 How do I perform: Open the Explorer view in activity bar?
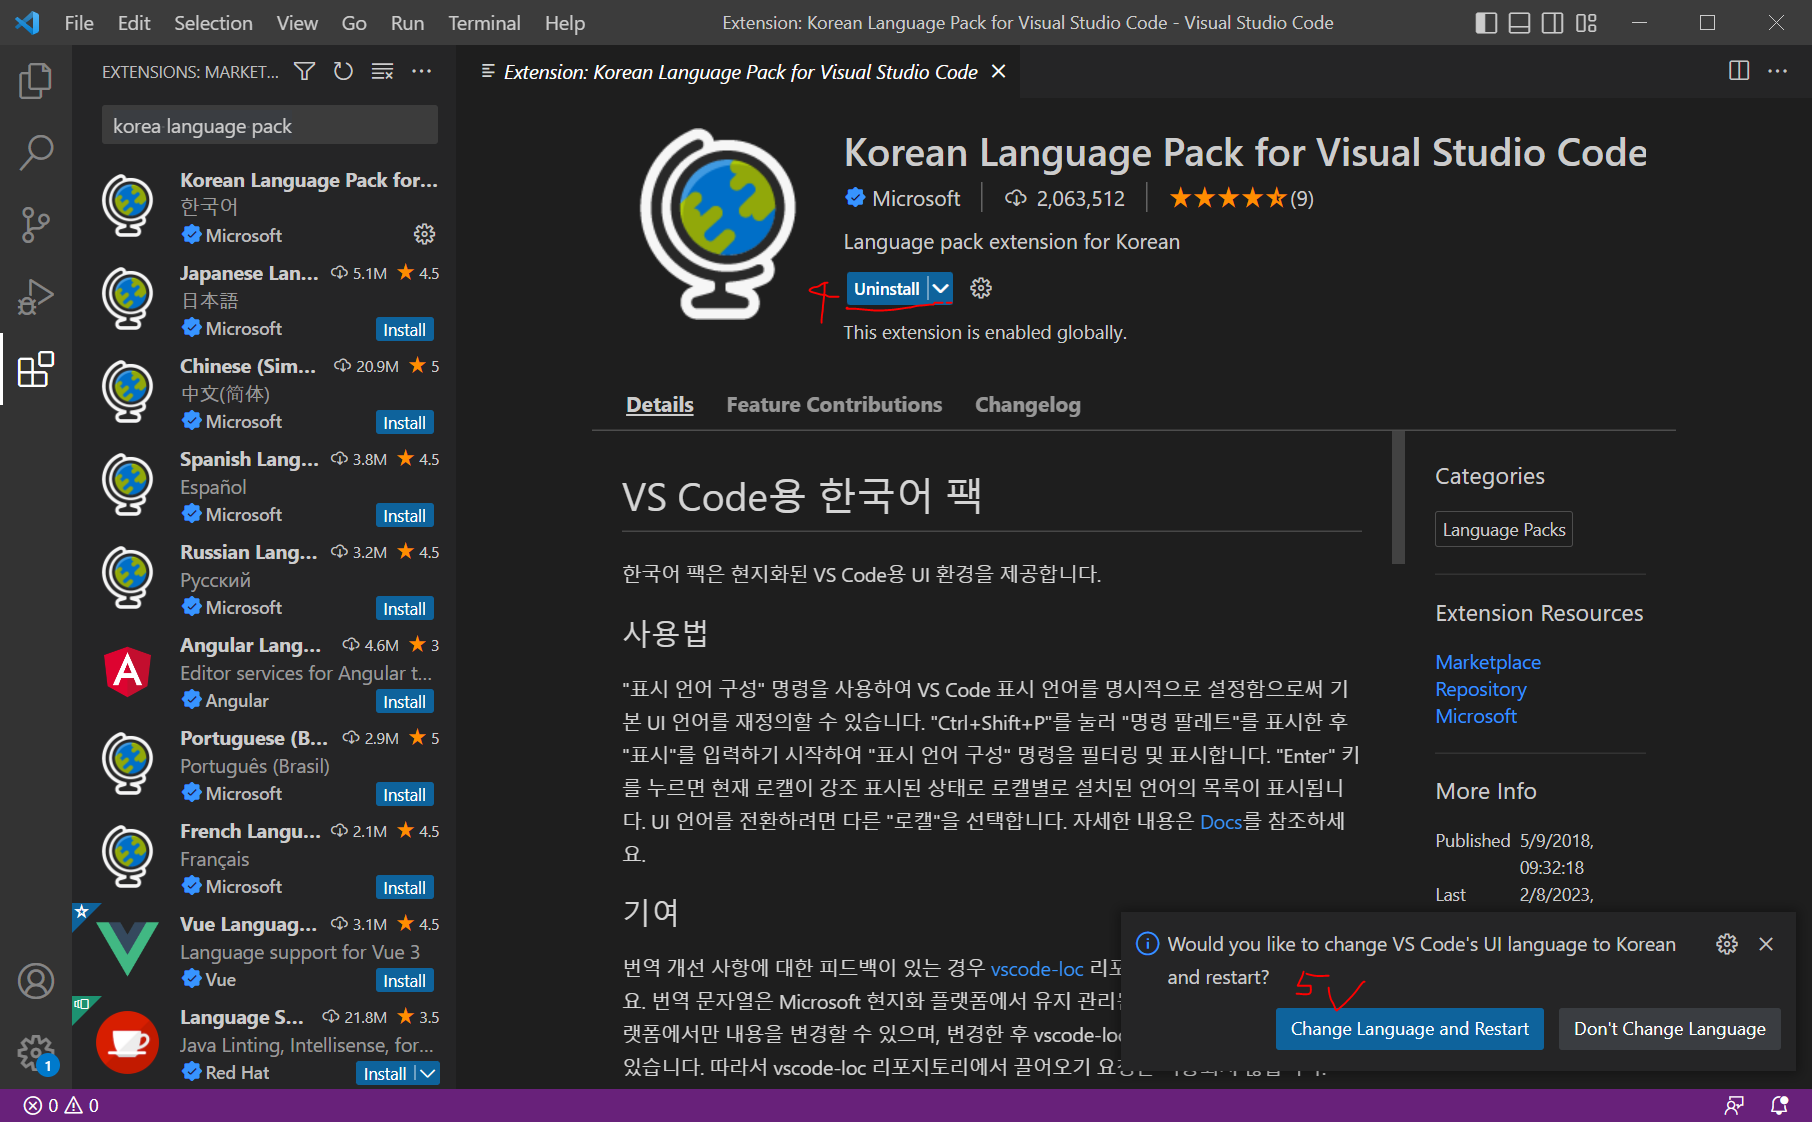(36, 81)
